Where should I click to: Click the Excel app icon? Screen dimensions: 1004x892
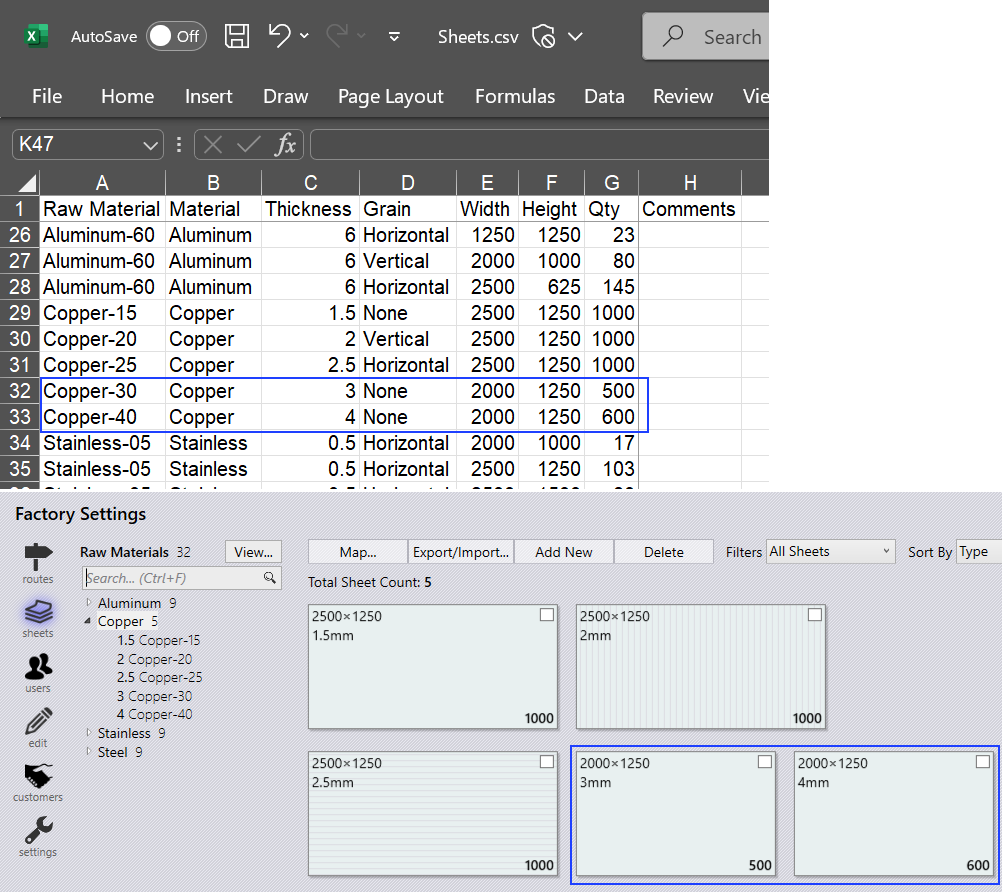(x=36, y=36)
